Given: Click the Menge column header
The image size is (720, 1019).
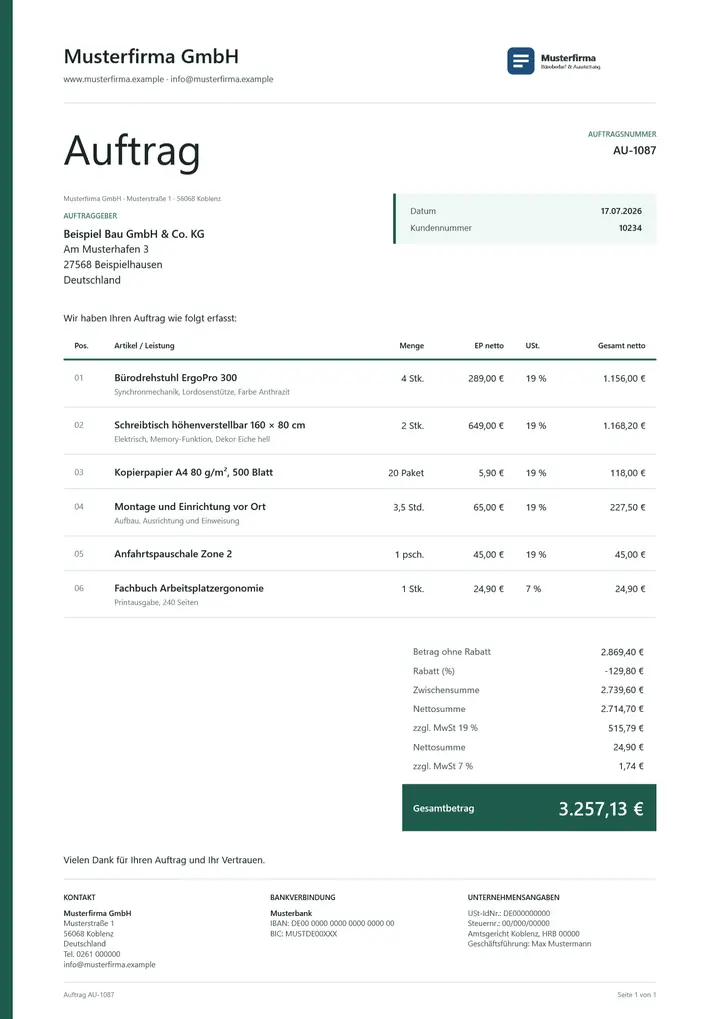Looking at the screenshot, I should tap(411, 346).
